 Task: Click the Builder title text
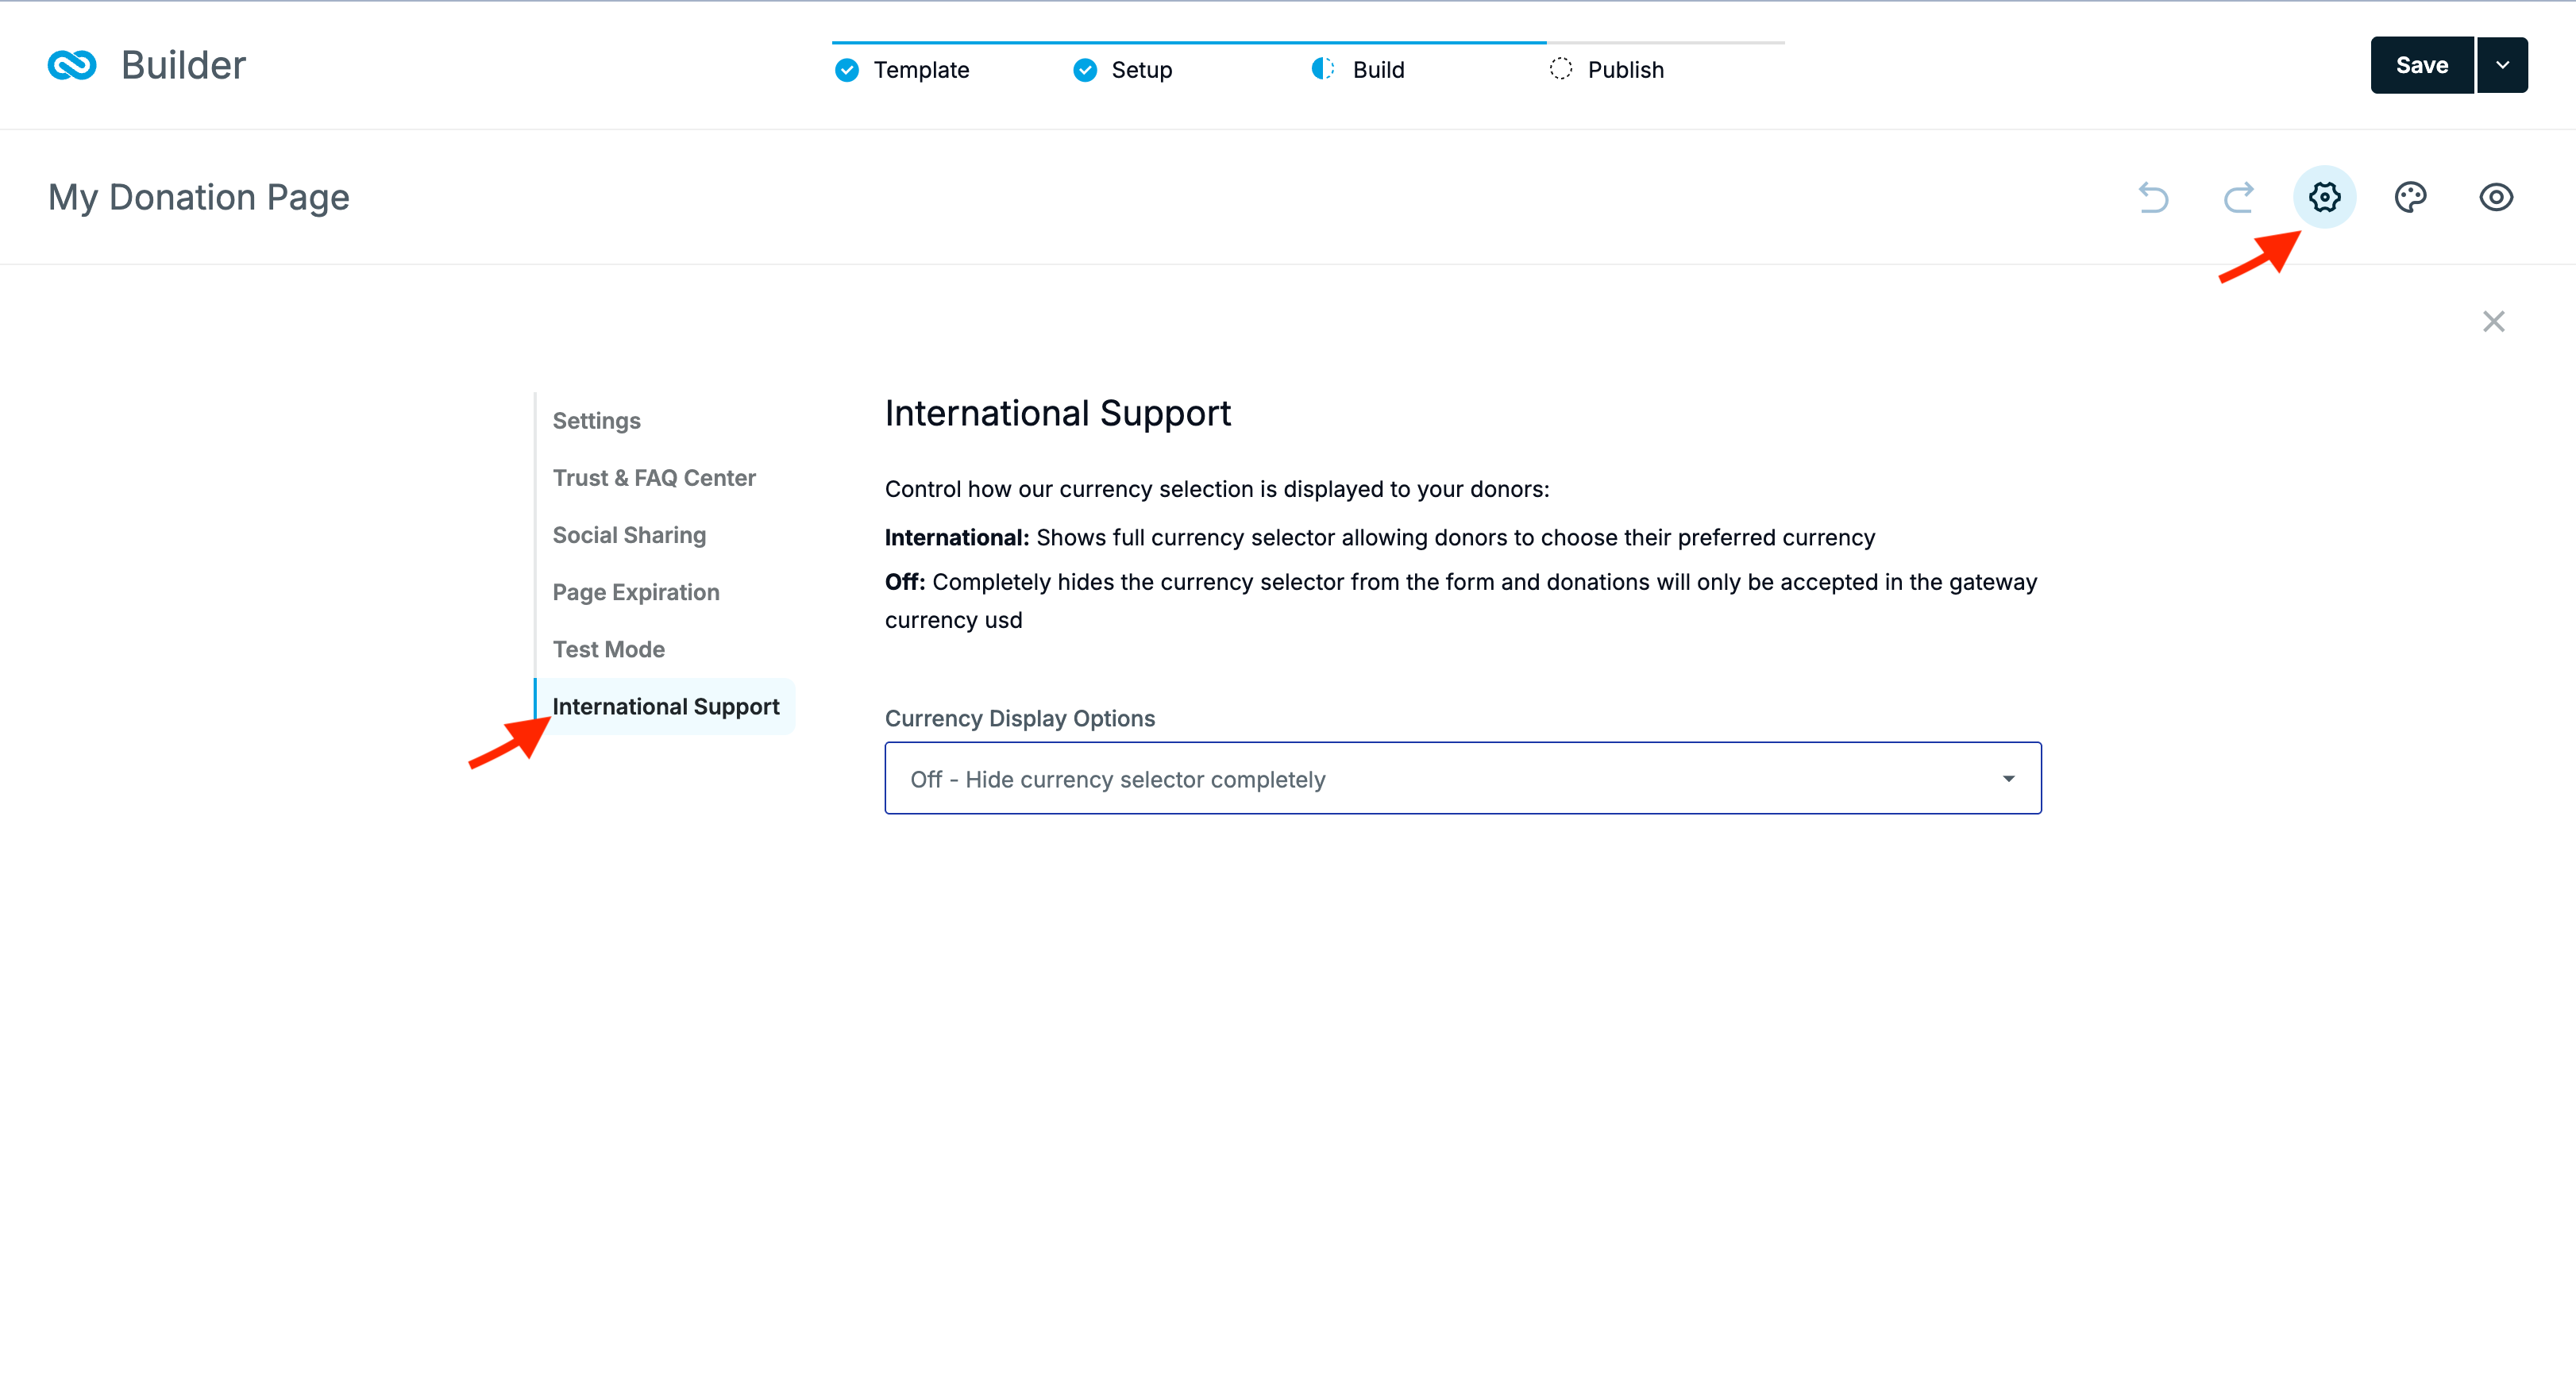pyautogui.click(x=183, y=65)
